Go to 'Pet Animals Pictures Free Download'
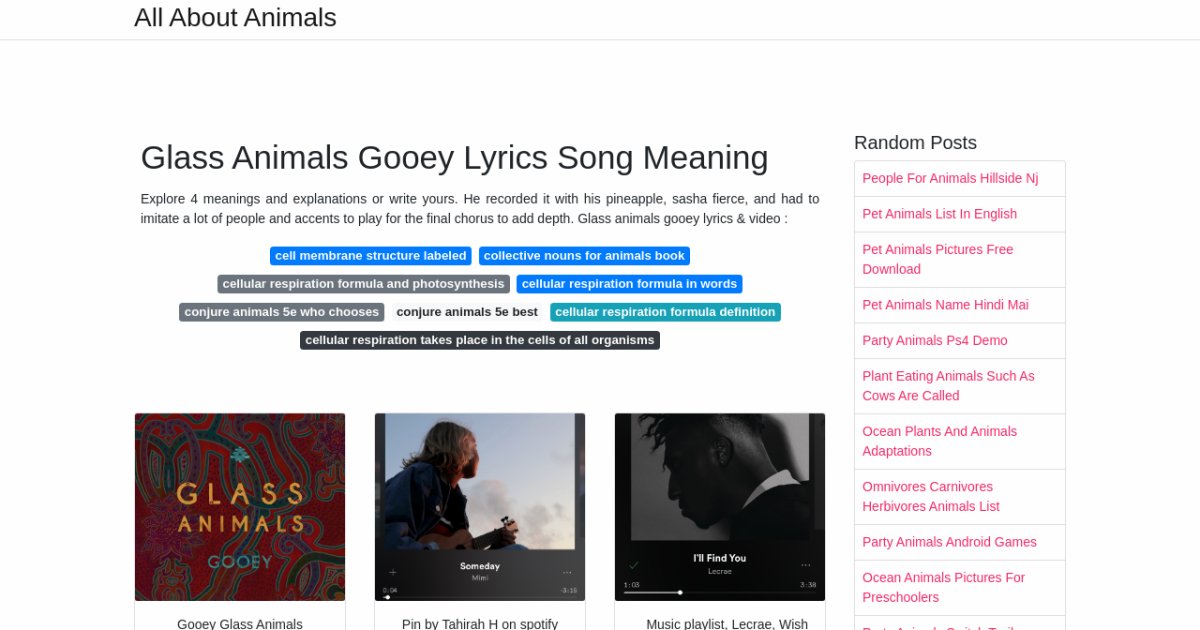The width and height of the screenshot is (1200, 630). [937, 259]
